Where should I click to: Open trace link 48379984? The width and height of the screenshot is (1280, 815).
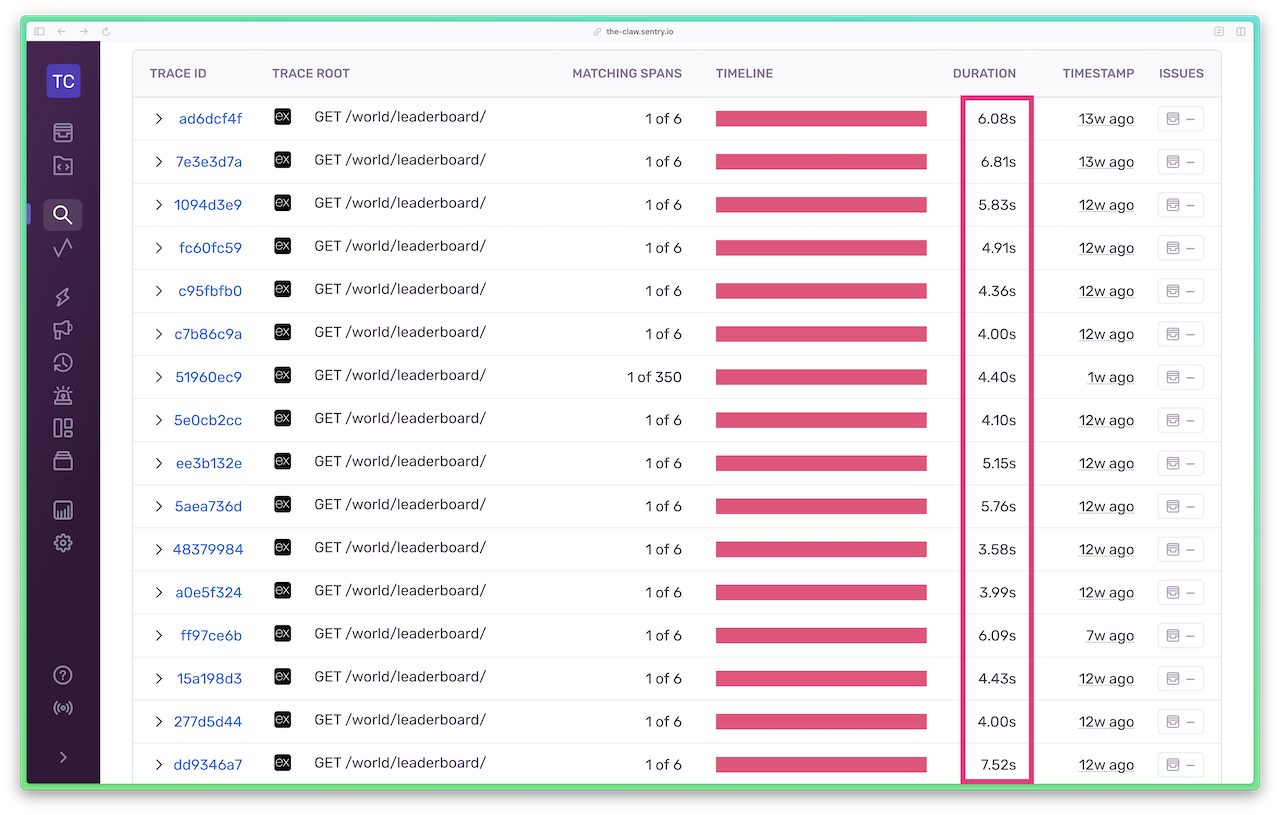[208, 549]
